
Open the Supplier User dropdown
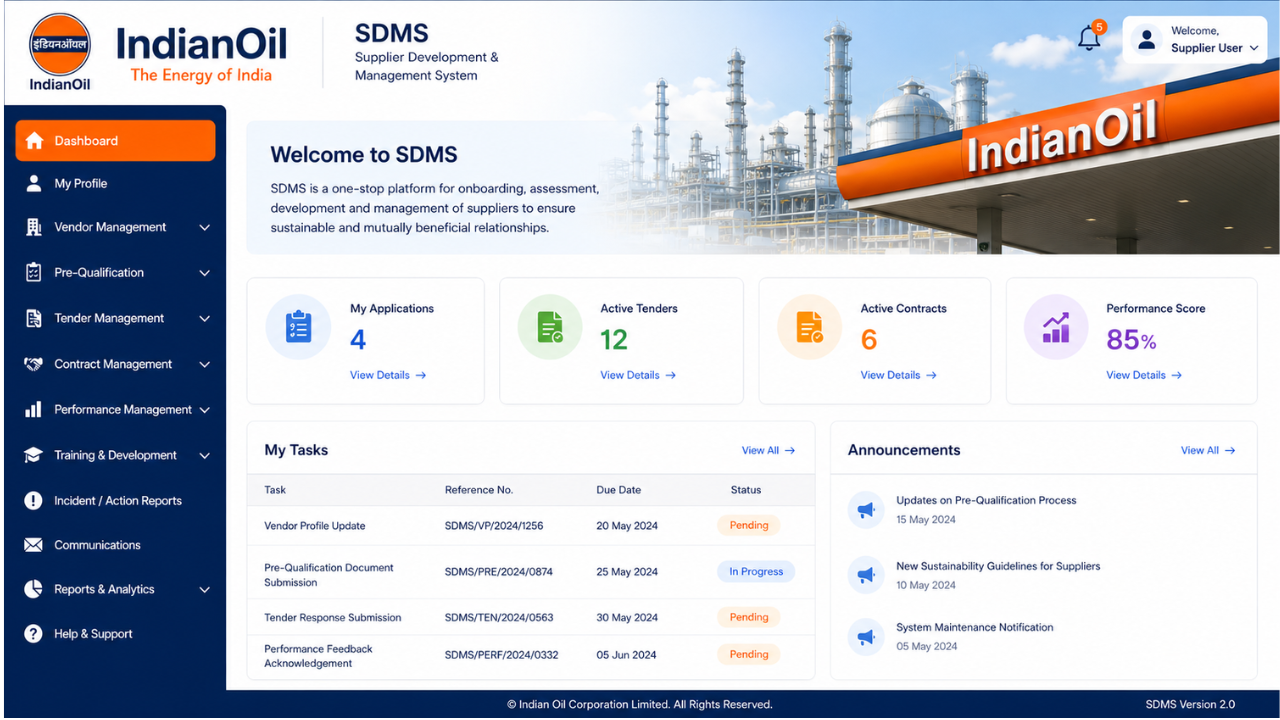pyautogui.click(x=1195, y=40)
